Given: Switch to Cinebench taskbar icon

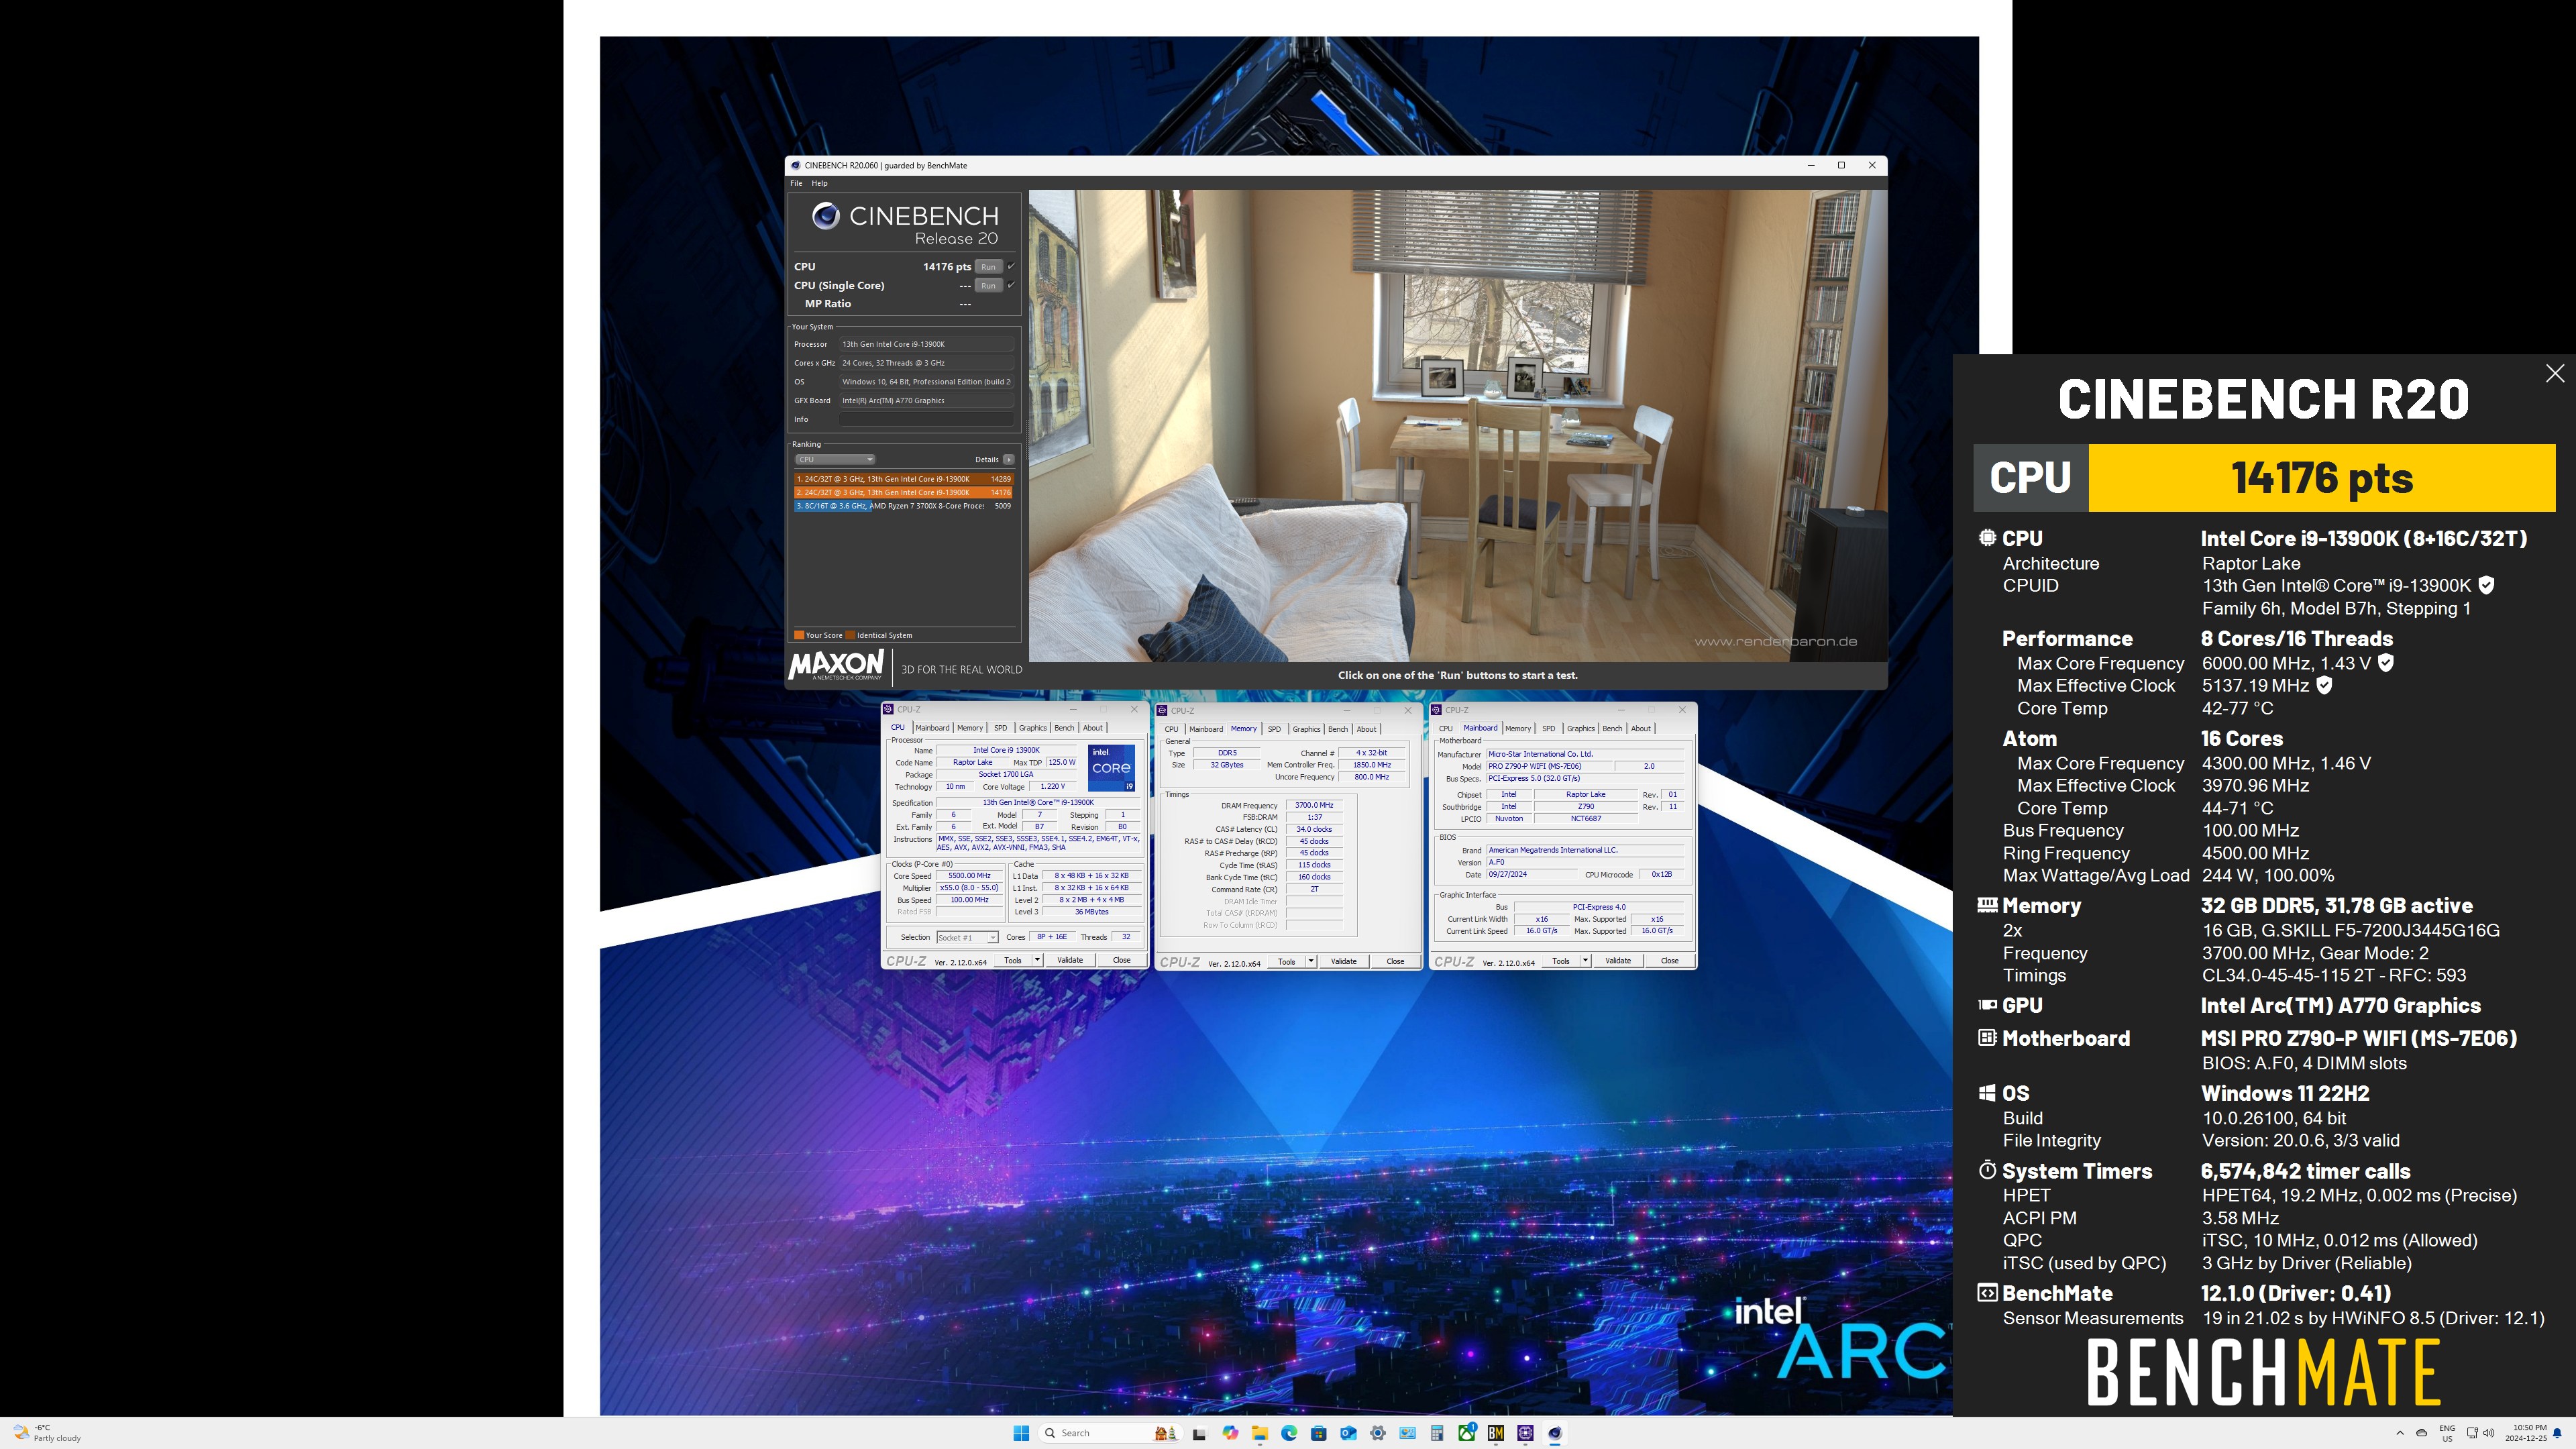Looking at the screenshot, I should pos(1555,1433).
